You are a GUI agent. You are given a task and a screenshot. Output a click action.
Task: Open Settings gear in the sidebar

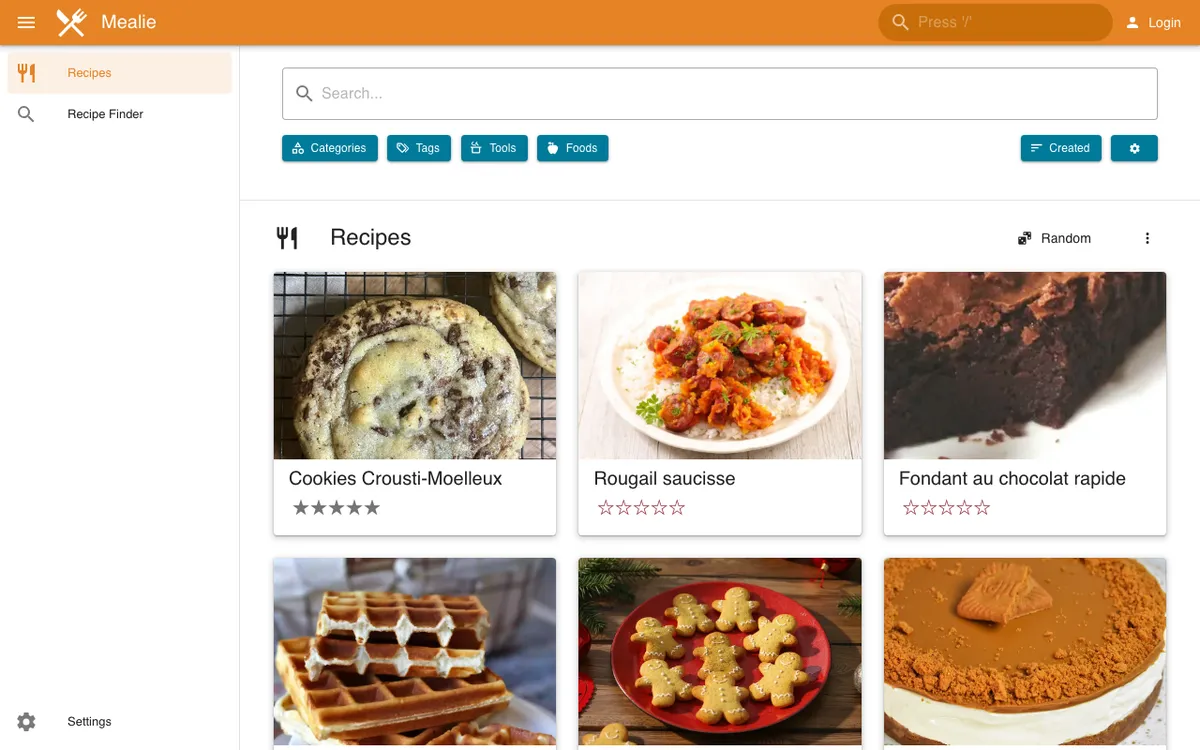click(x=26, y=721)
